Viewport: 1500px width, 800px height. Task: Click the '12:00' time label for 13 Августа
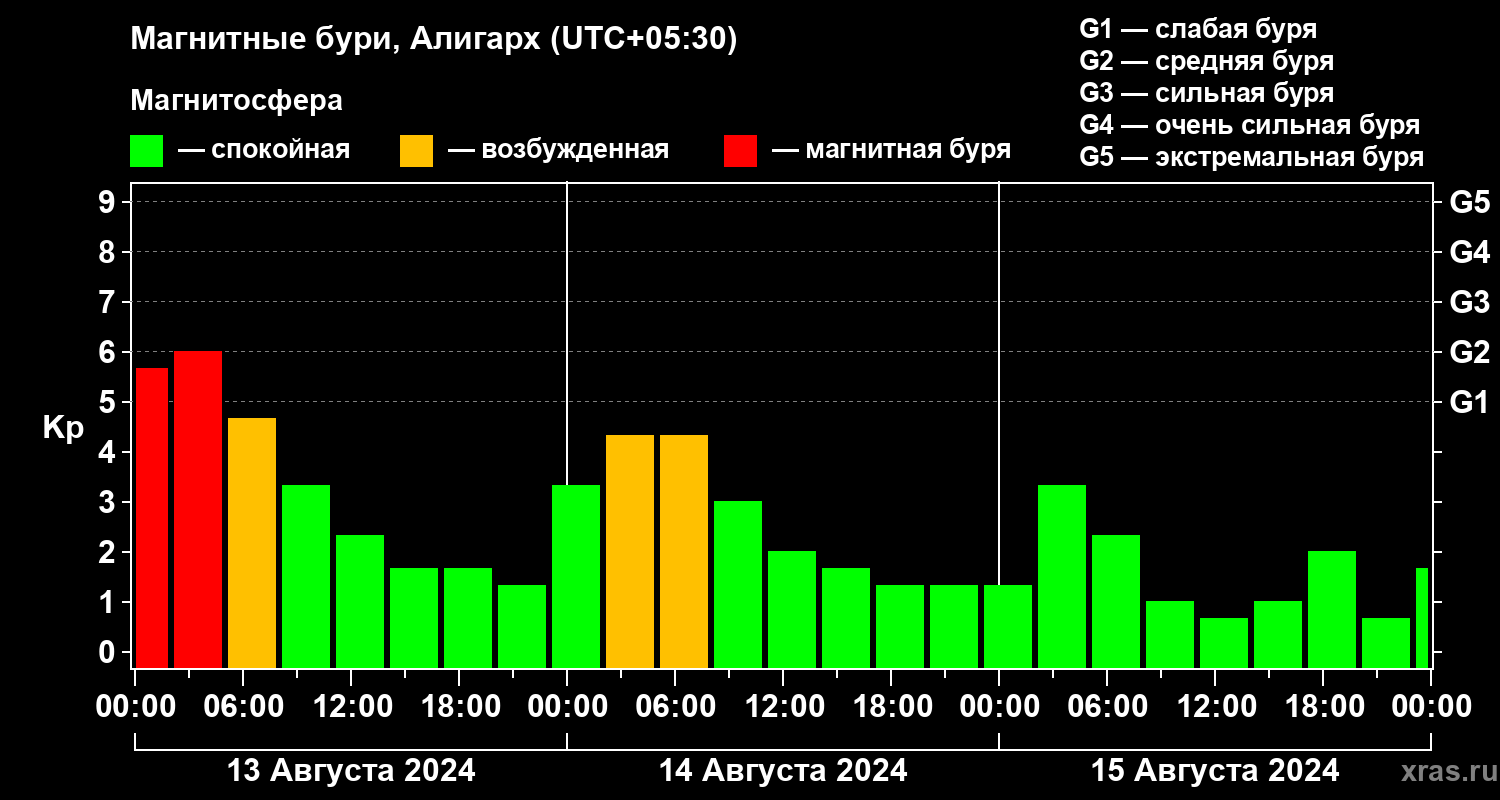351,706
